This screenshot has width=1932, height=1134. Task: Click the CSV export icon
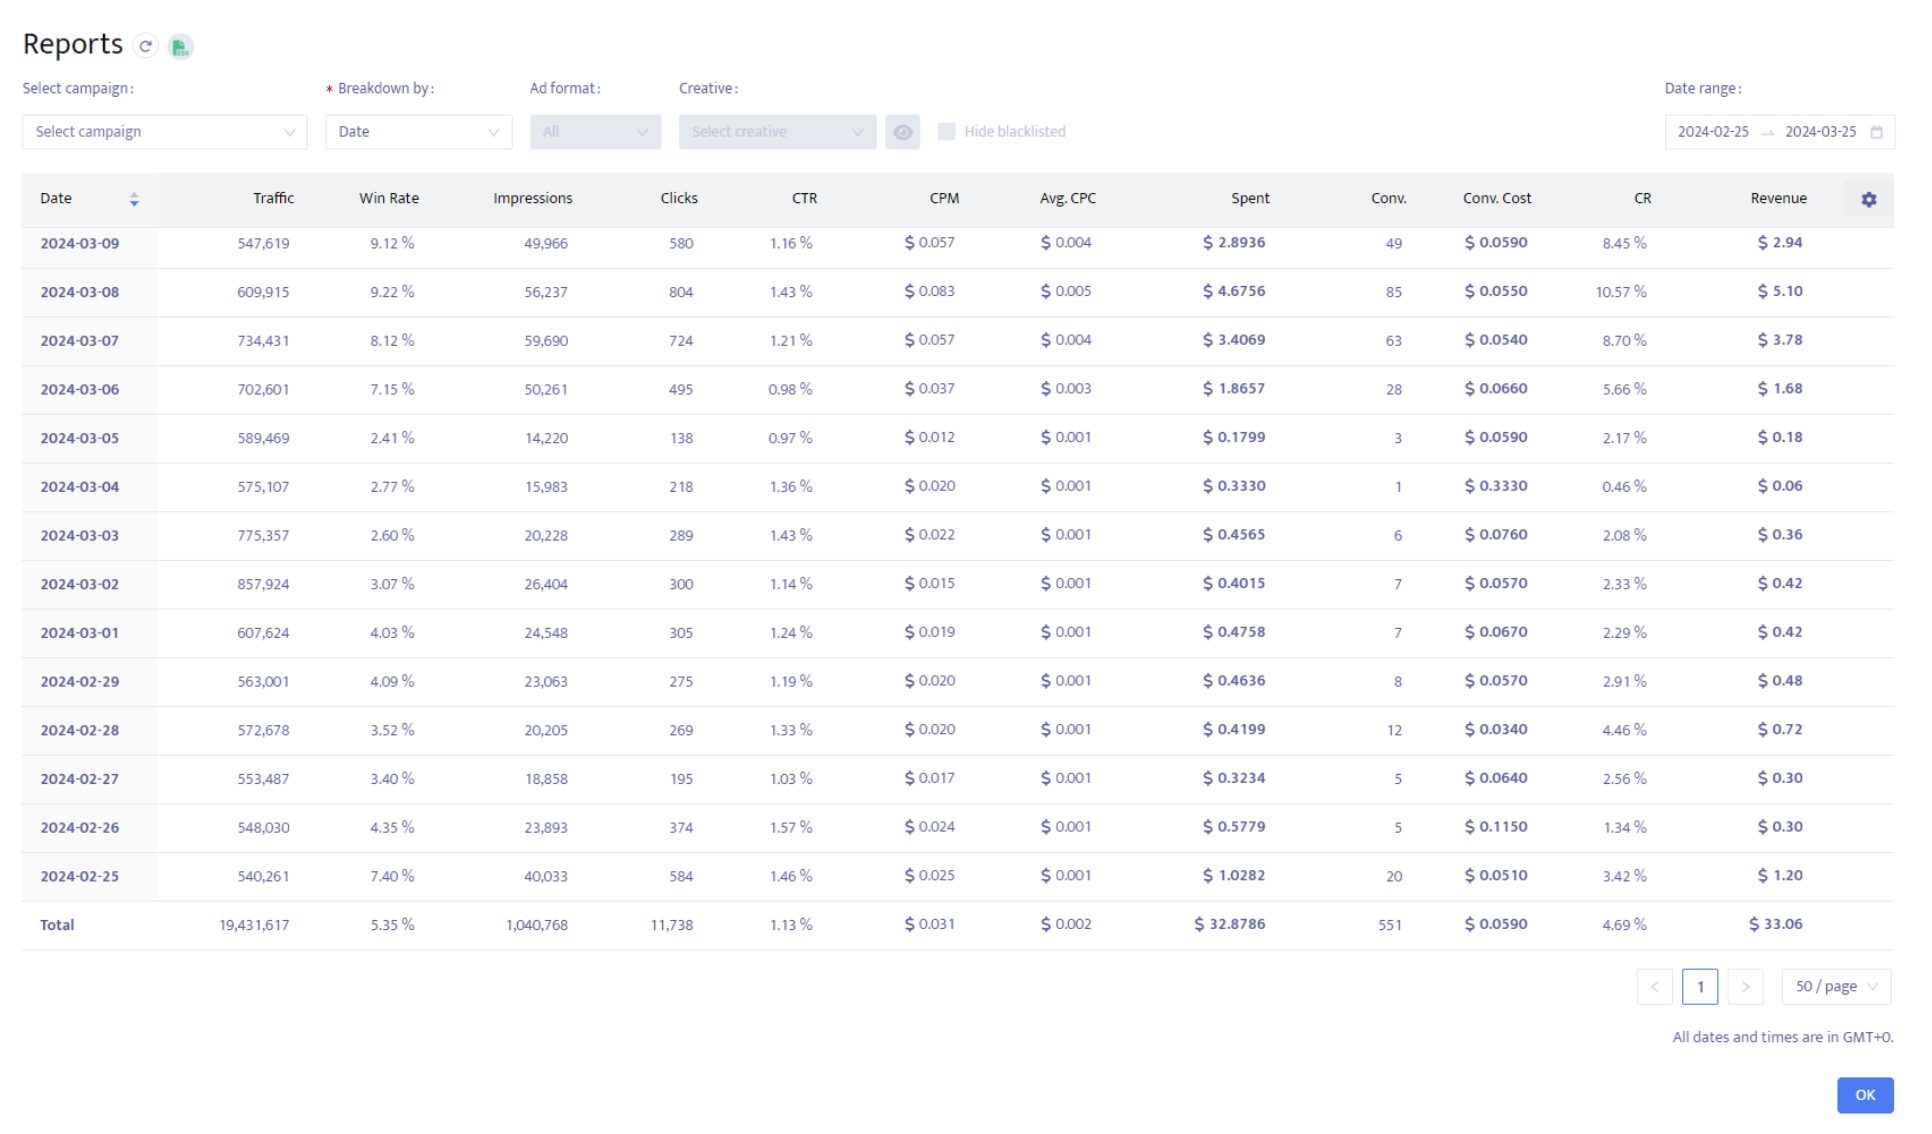[180, 47]
